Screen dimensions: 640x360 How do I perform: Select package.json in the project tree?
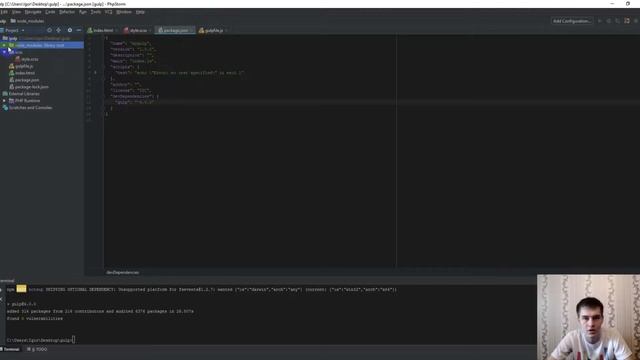(x=27, y=80)
